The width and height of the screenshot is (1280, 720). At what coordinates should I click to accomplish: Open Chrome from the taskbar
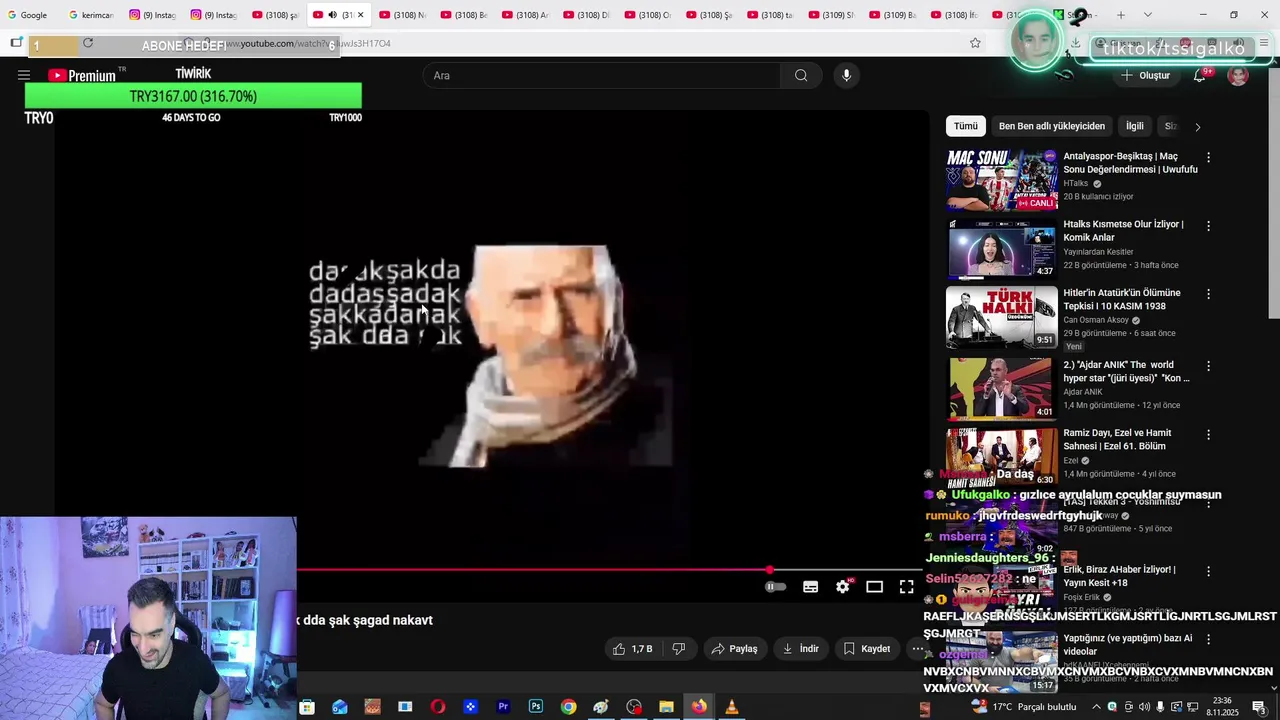click(568, 707)
